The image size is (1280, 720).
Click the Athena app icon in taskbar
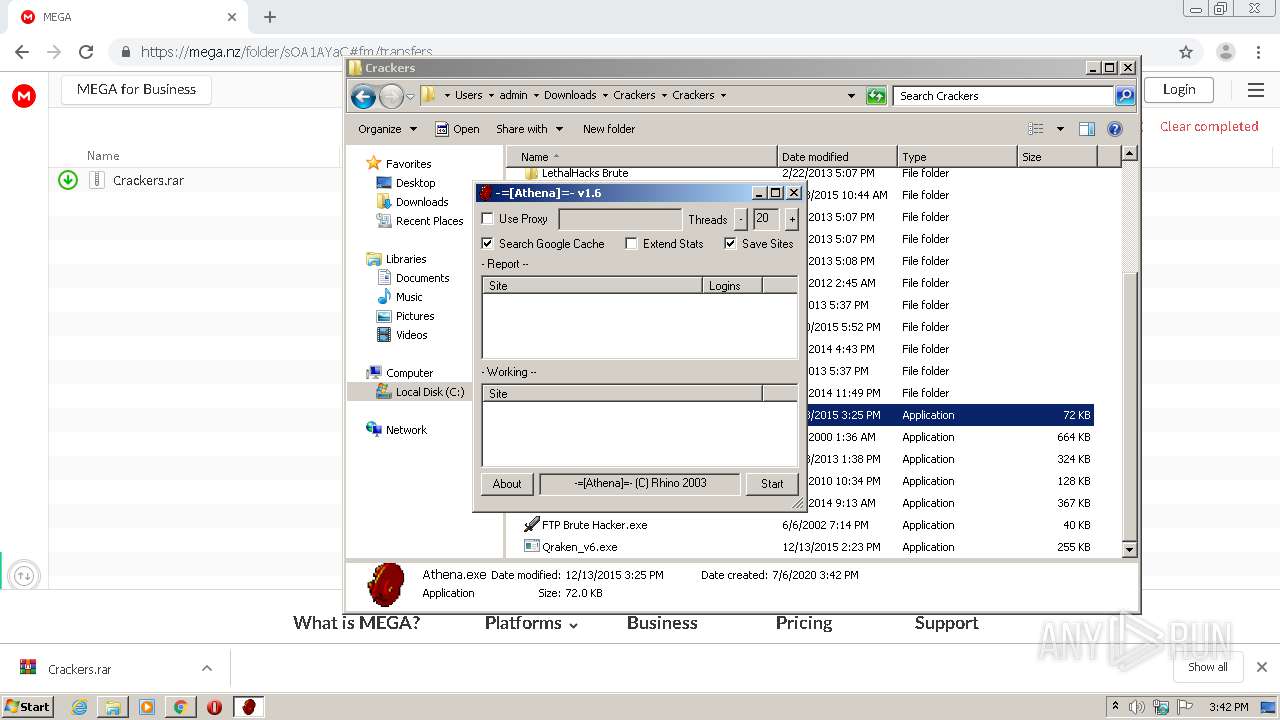click(249, 707)
